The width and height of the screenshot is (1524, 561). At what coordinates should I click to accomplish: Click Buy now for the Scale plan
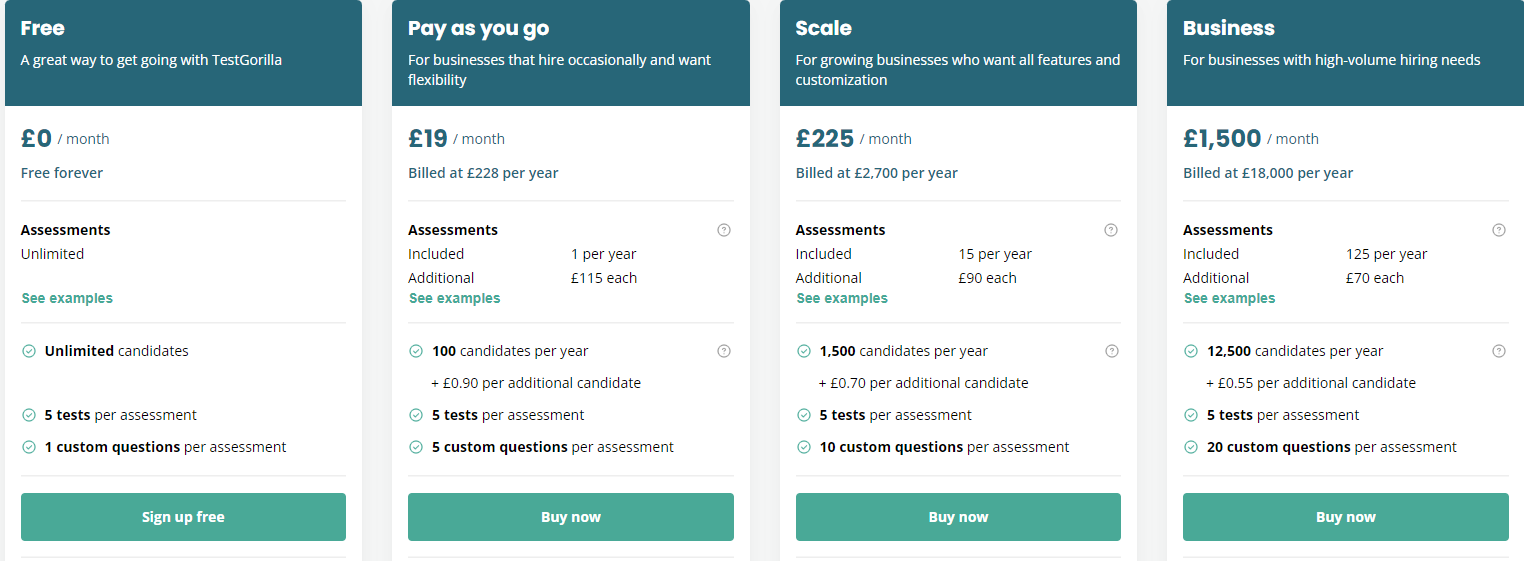[958, 517]
